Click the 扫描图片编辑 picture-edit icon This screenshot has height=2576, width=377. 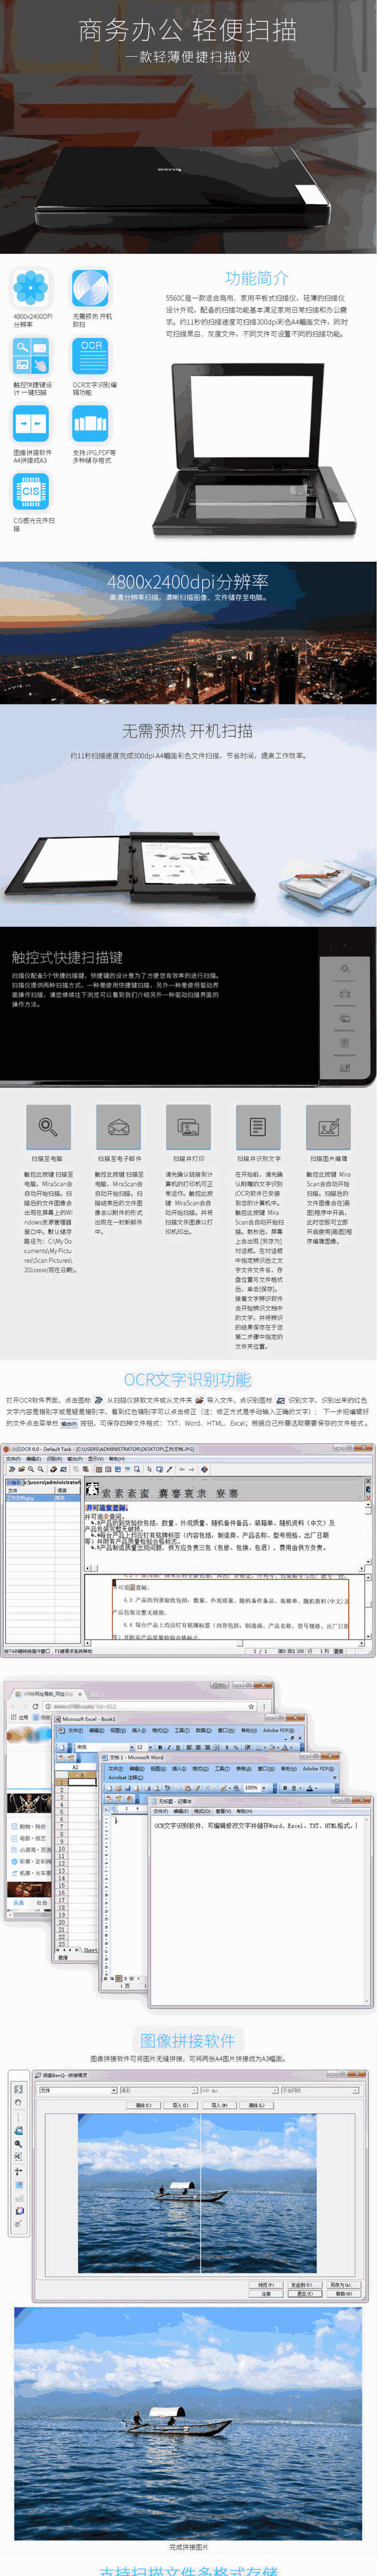click(328, 1127)
